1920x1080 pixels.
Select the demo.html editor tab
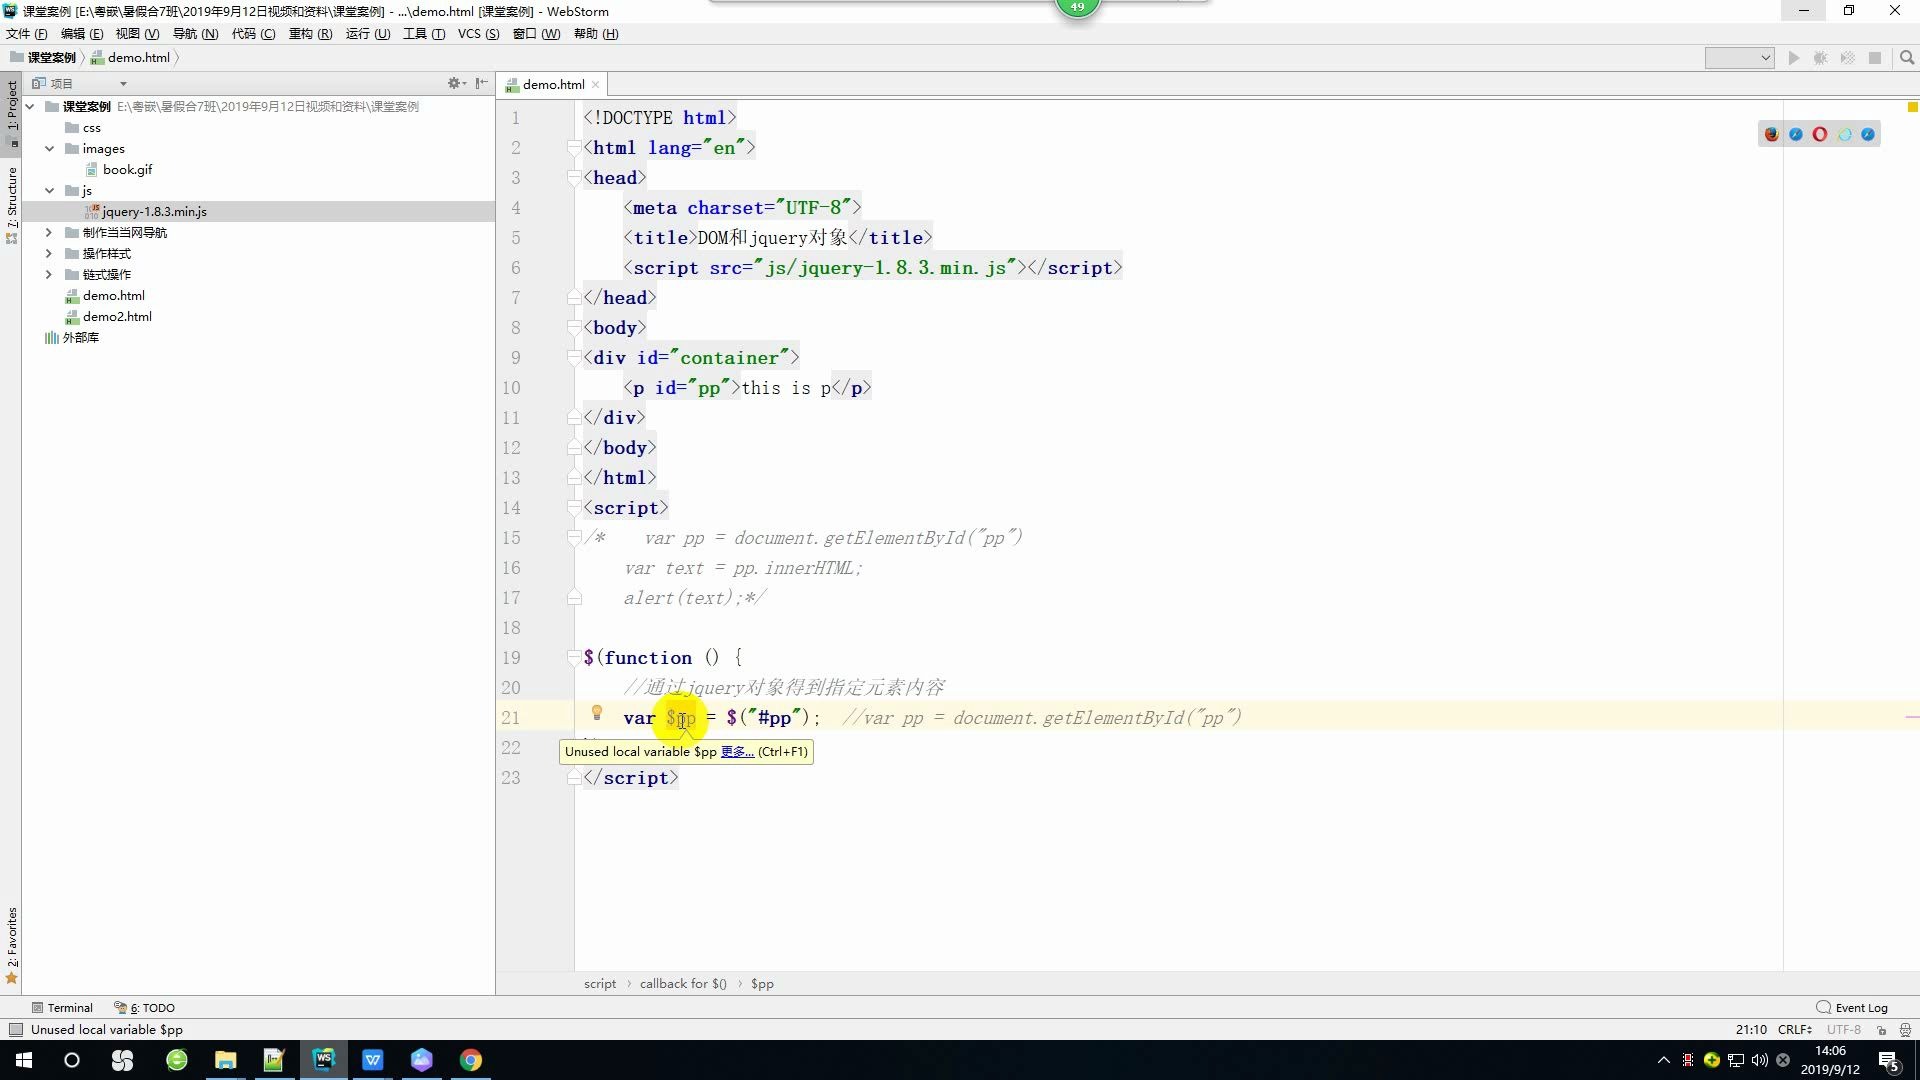(x=553, y=84)
